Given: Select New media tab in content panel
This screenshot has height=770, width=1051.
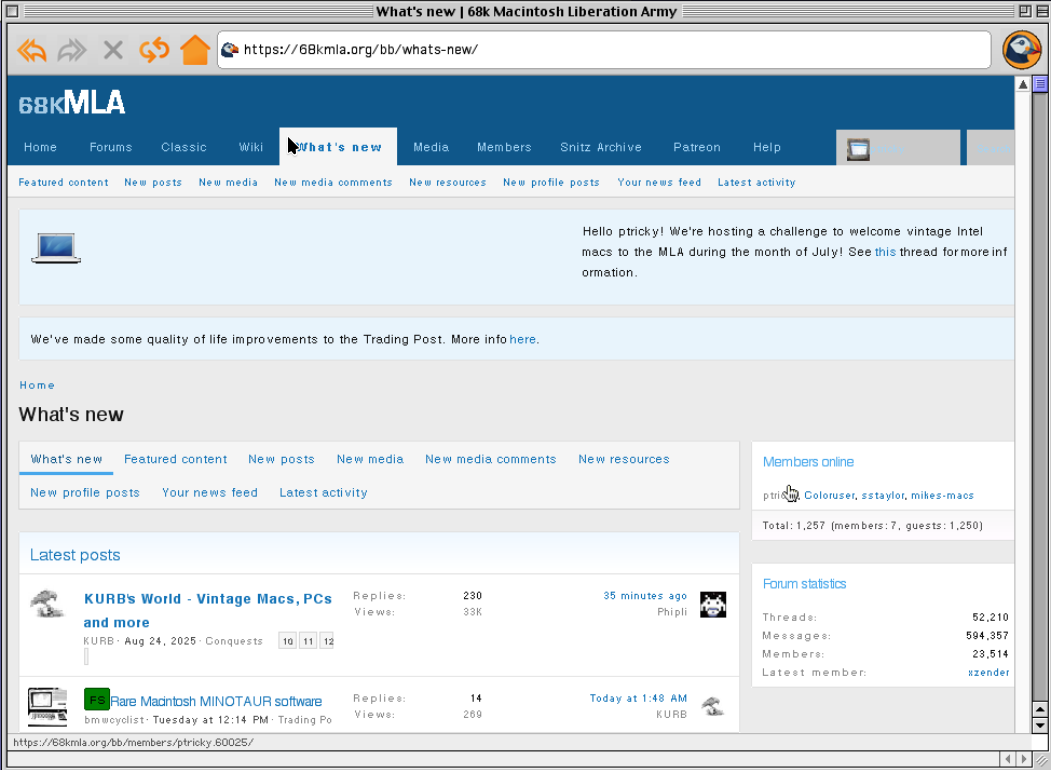Looking at the screenshot, I should 370,459.
